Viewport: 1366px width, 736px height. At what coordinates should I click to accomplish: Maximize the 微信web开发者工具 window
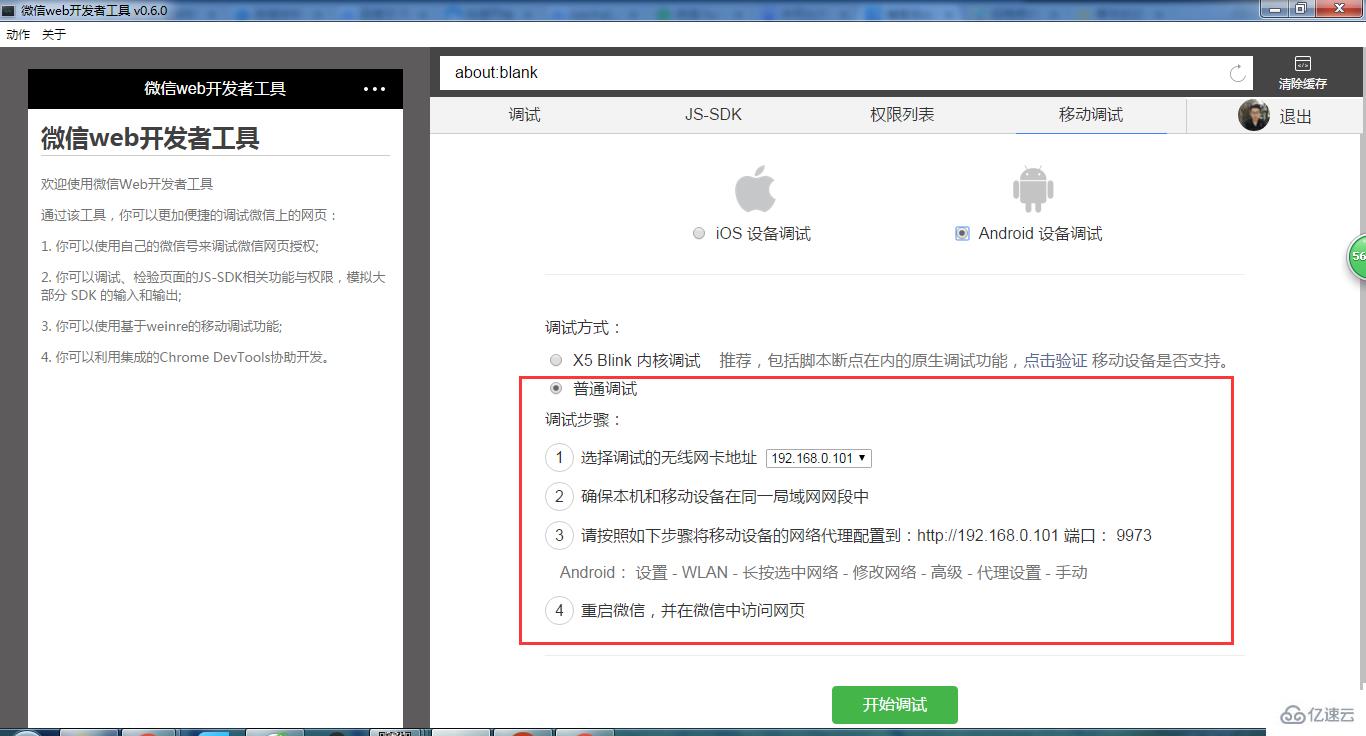point(1301,8)
